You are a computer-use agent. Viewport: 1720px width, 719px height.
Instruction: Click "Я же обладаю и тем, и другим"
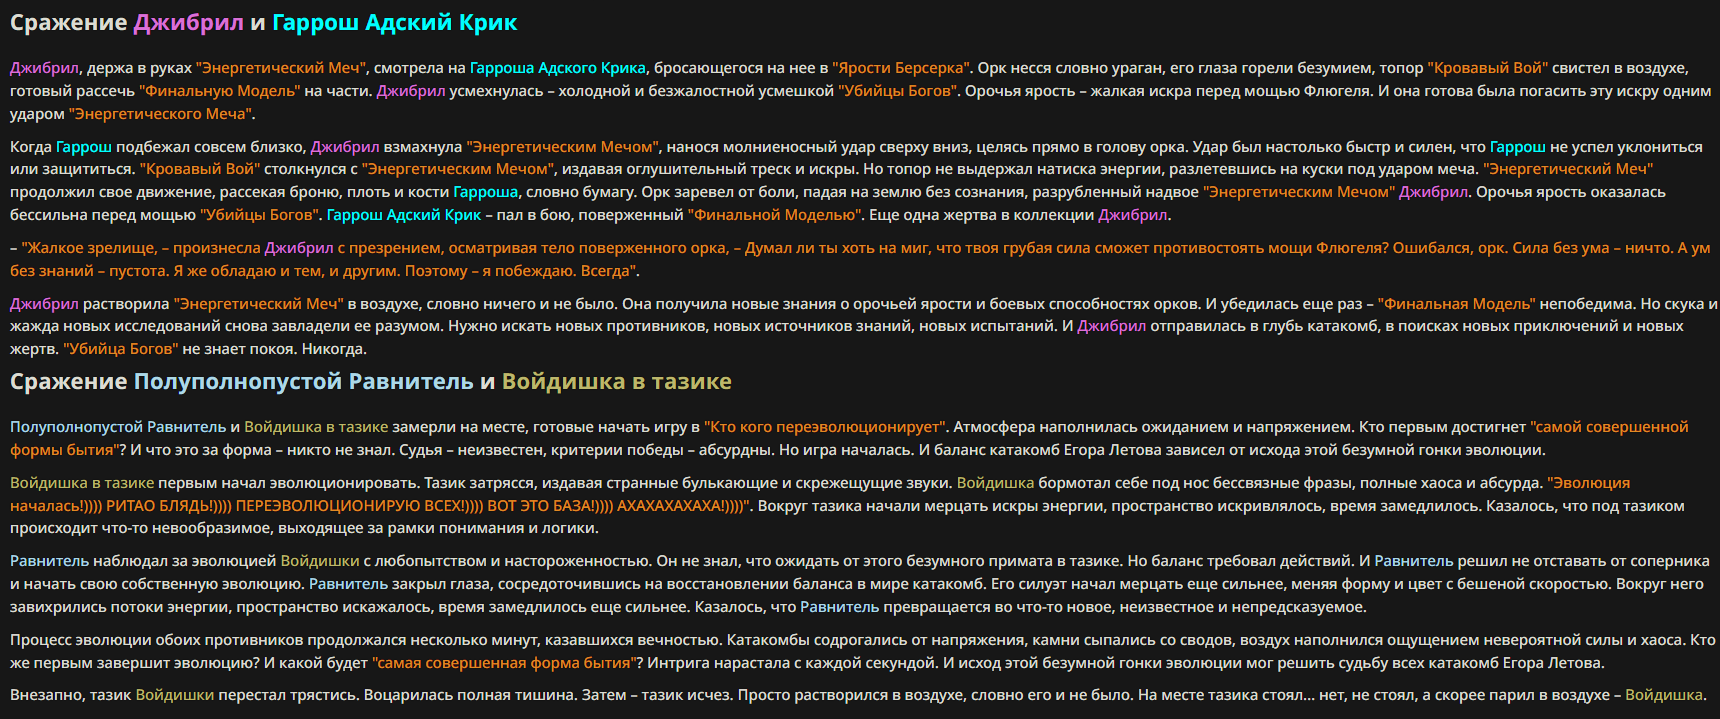tap(286, 271)
